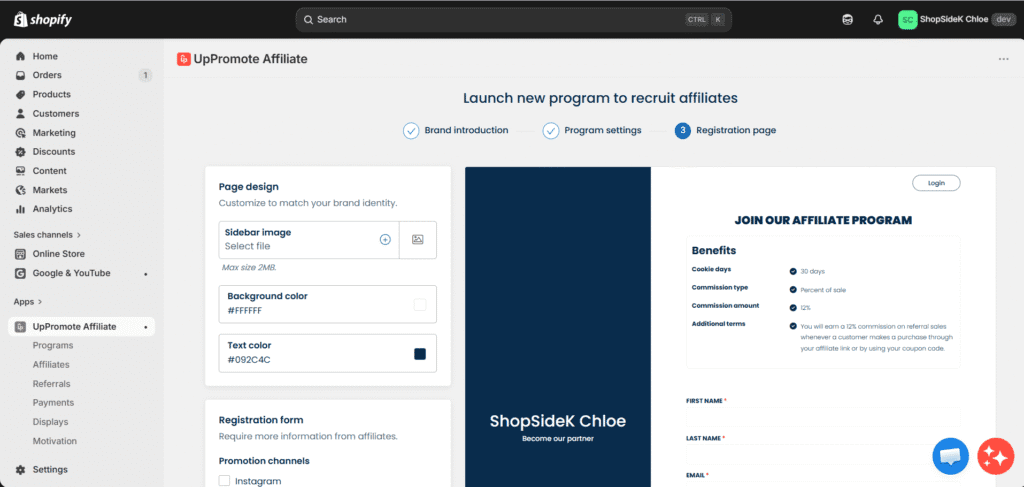
Task: Open Programs in the sidebar
Action: [x=53, y=345]
